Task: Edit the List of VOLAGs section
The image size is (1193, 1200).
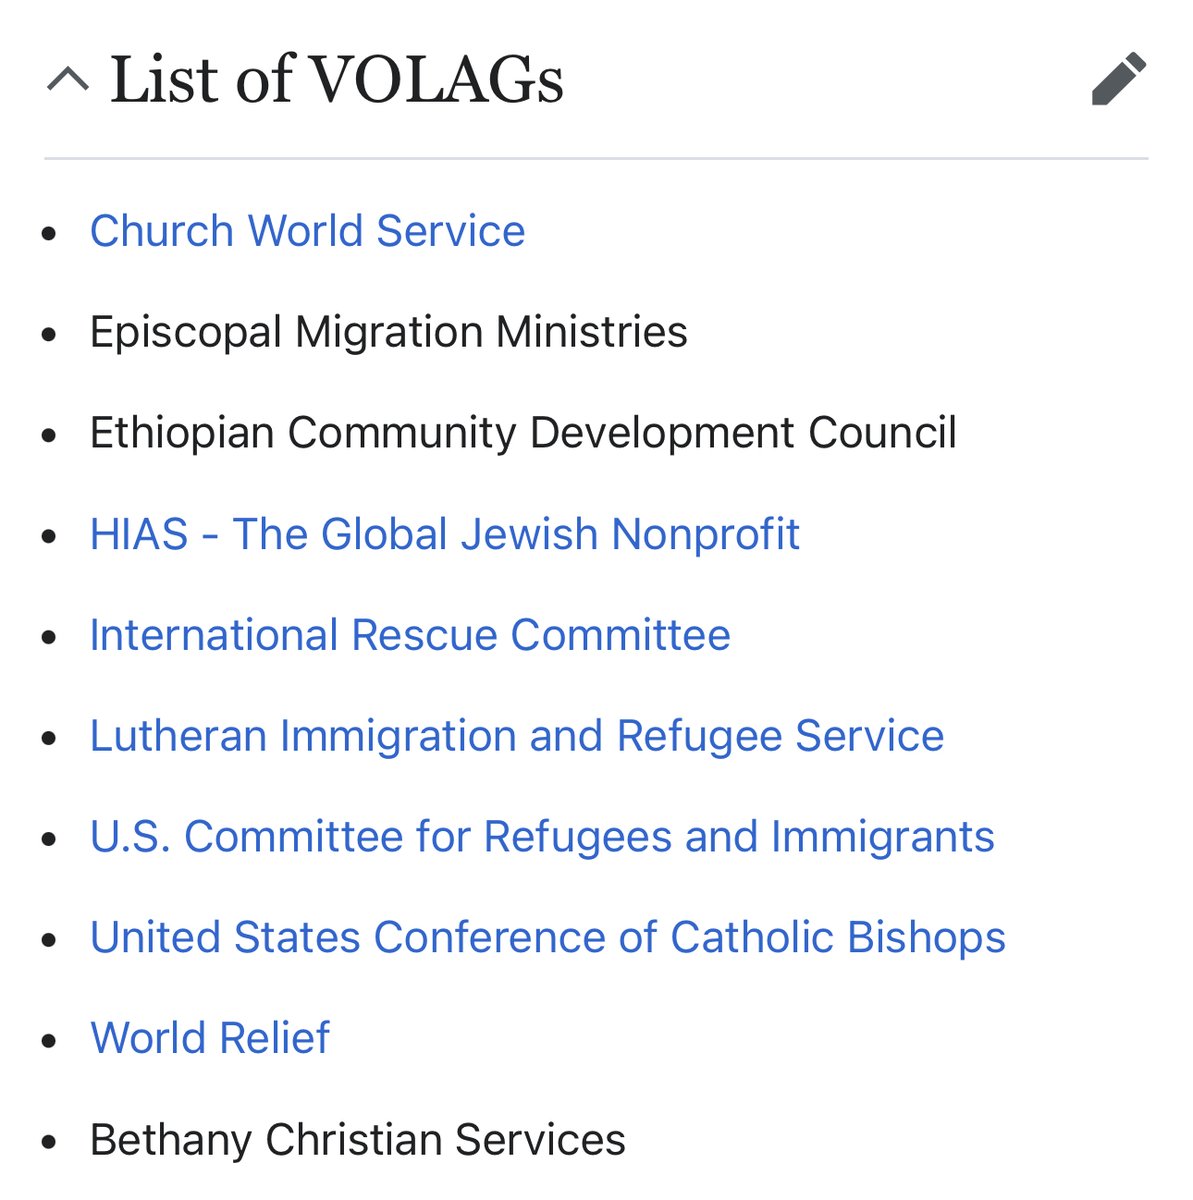Action: [x=1118, y=79]
